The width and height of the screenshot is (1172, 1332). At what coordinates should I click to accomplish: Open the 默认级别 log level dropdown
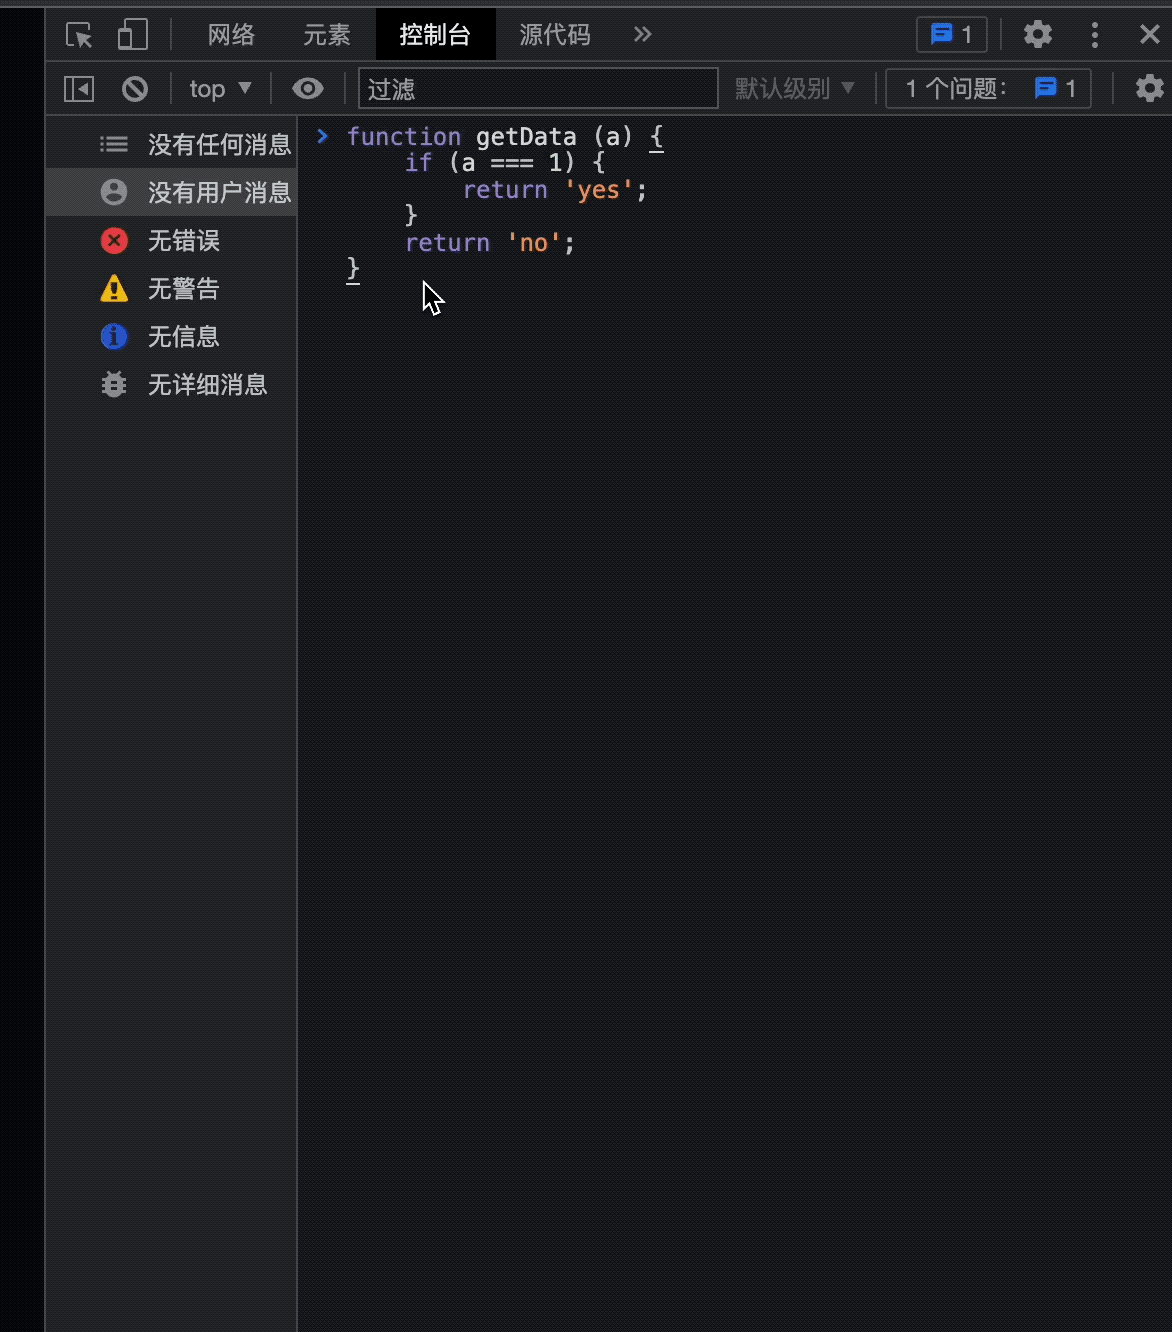795,89
